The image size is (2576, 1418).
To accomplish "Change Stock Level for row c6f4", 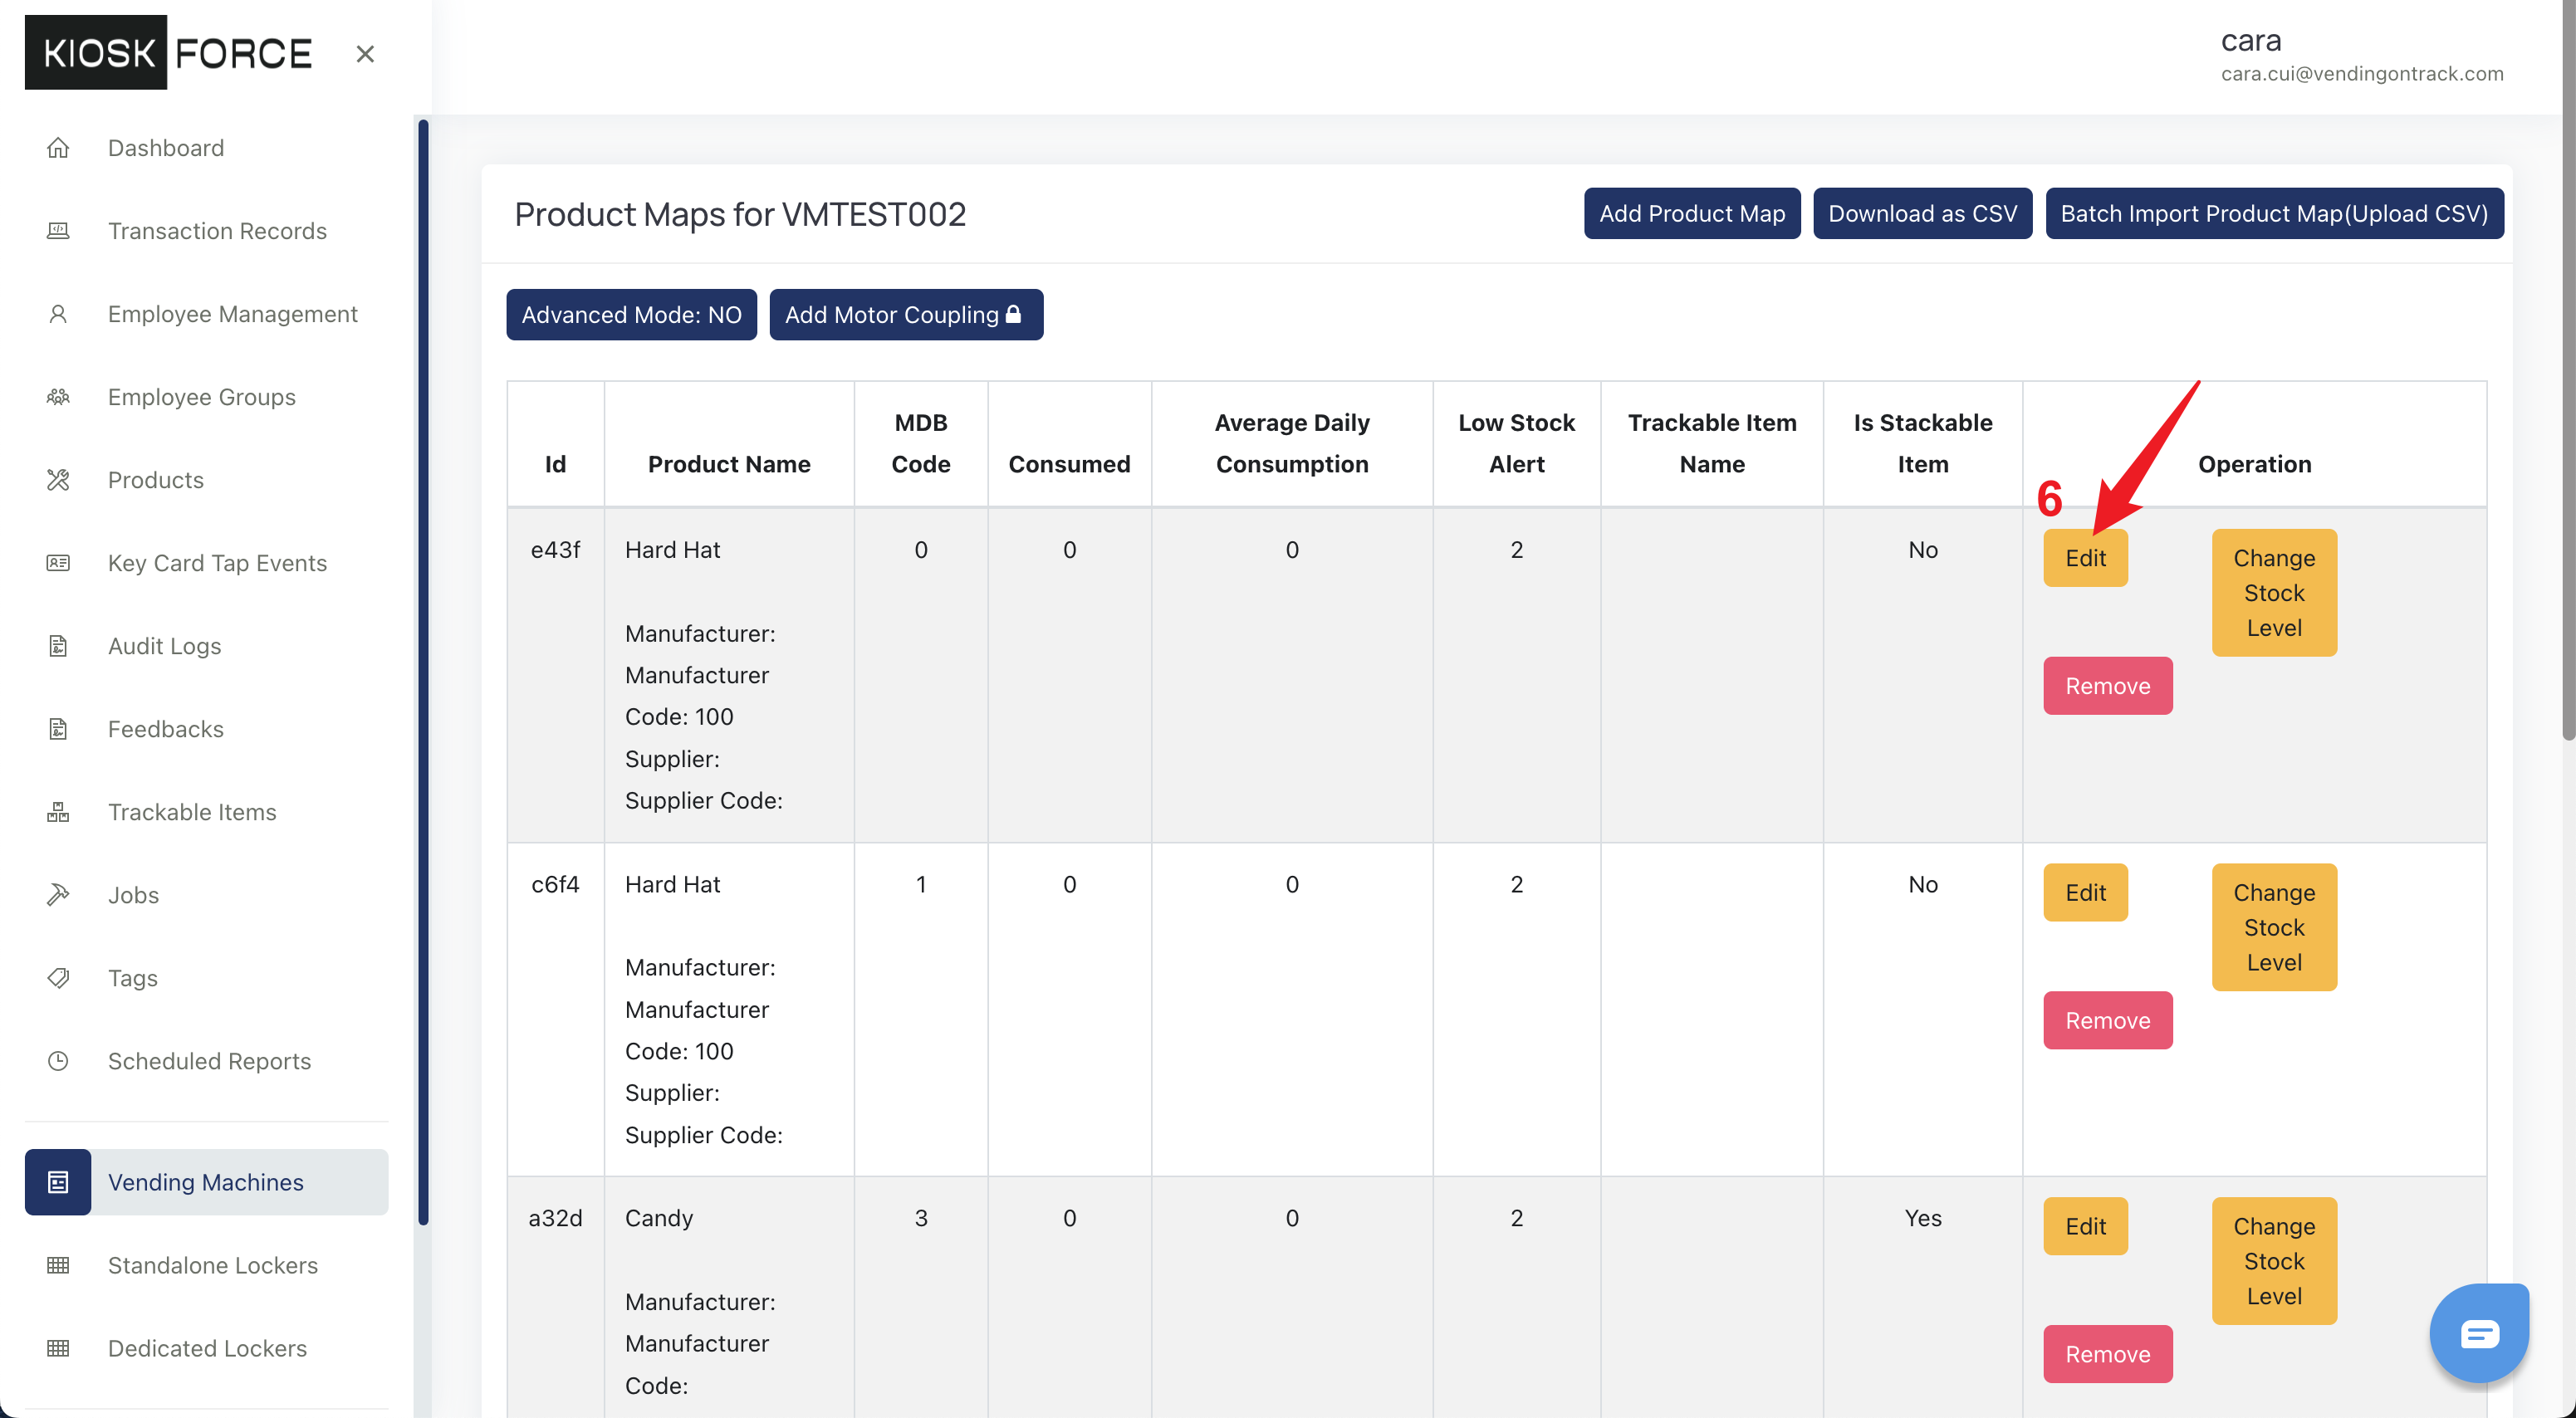I will click(2274, 927).
